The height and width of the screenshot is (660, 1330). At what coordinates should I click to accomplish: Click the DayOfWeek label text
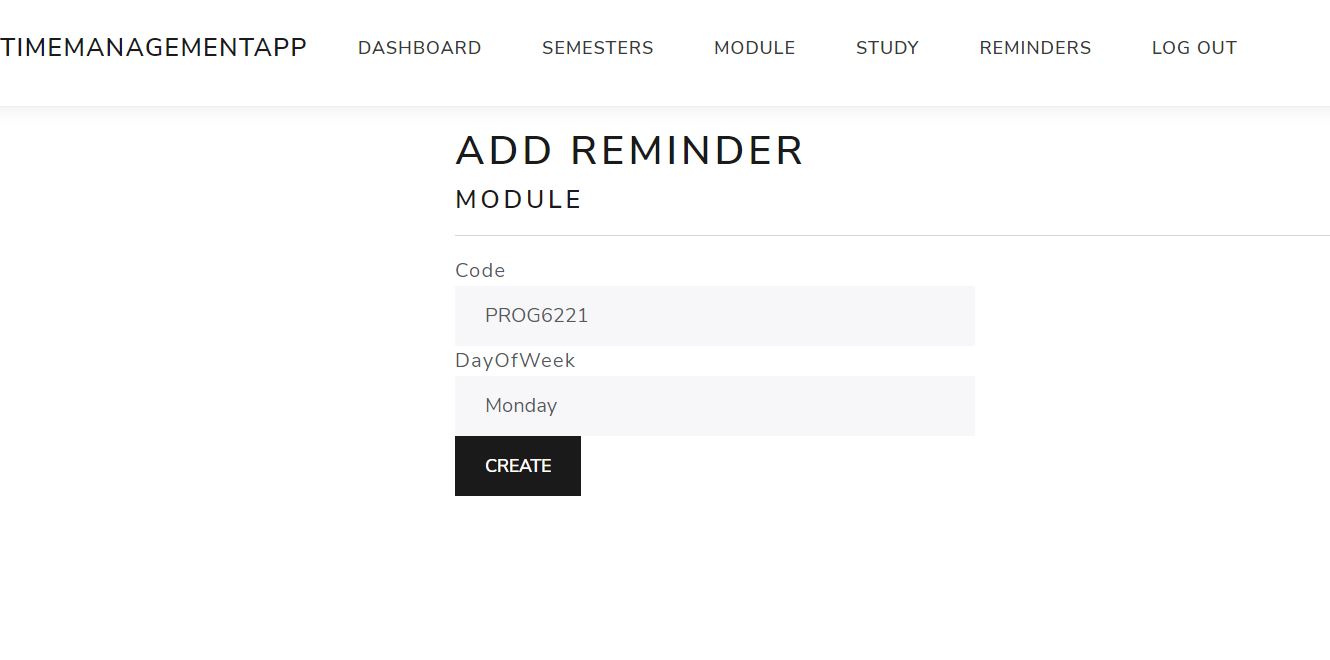coord(515,360)
